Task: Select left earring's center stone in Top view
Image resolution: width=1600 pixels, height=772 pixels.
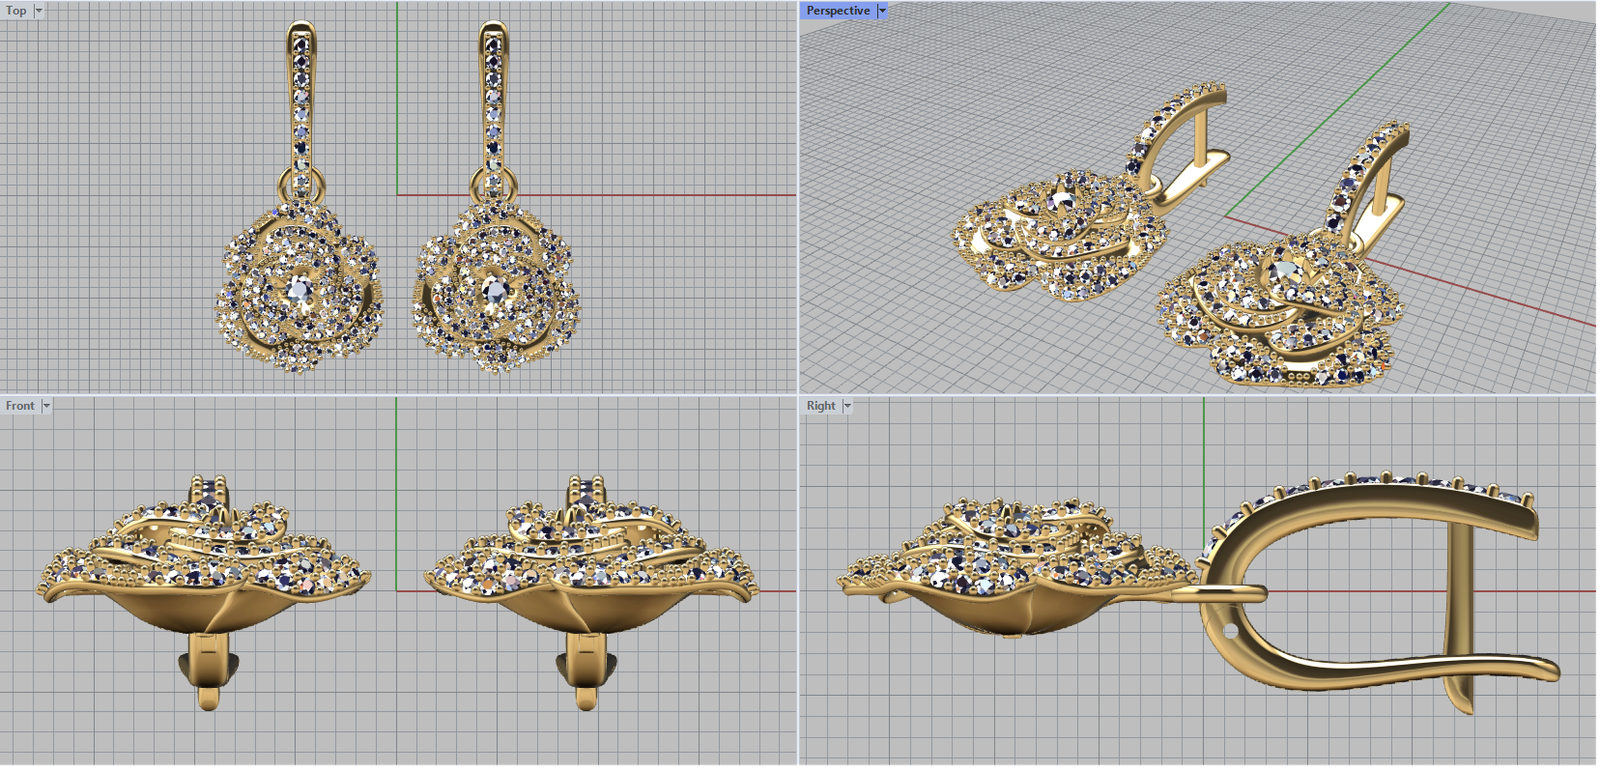Action: click(299, 290)
